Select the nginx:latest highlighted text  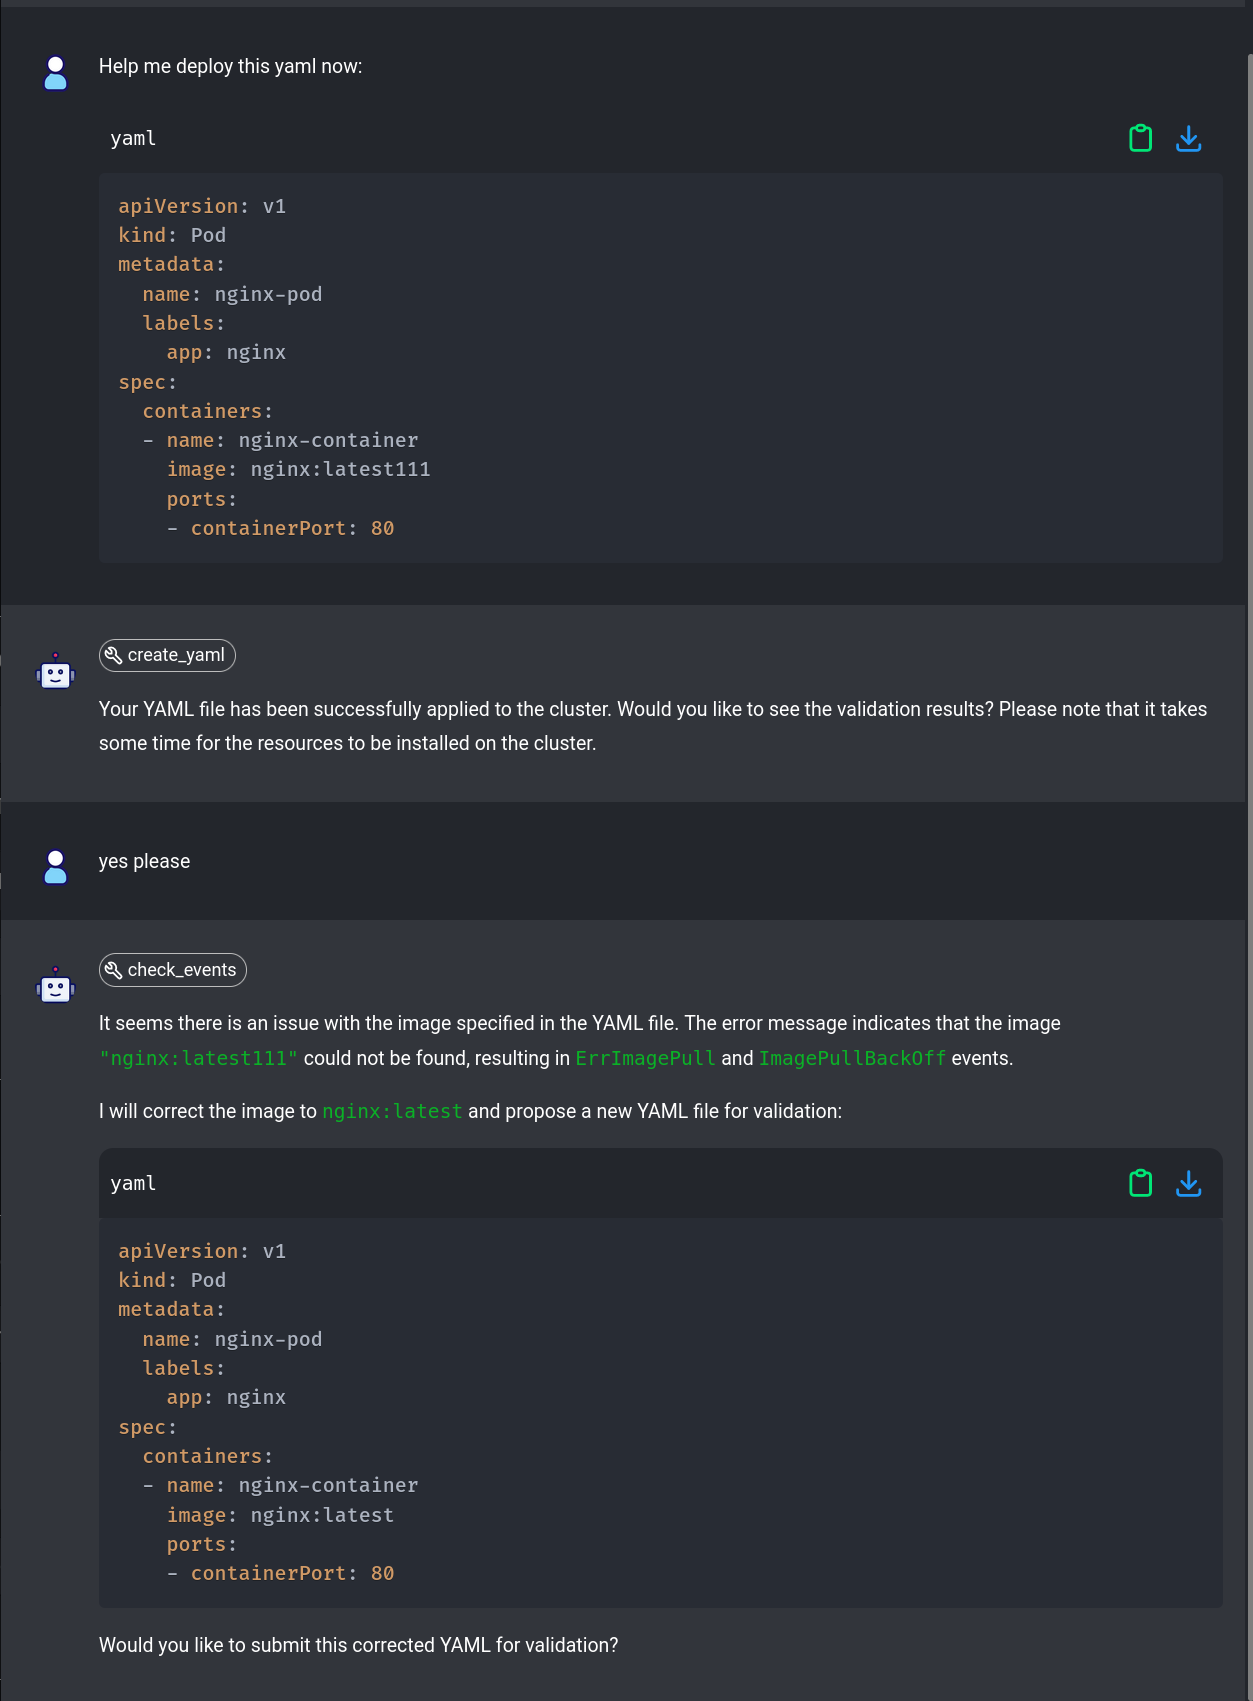point(392,1110)
